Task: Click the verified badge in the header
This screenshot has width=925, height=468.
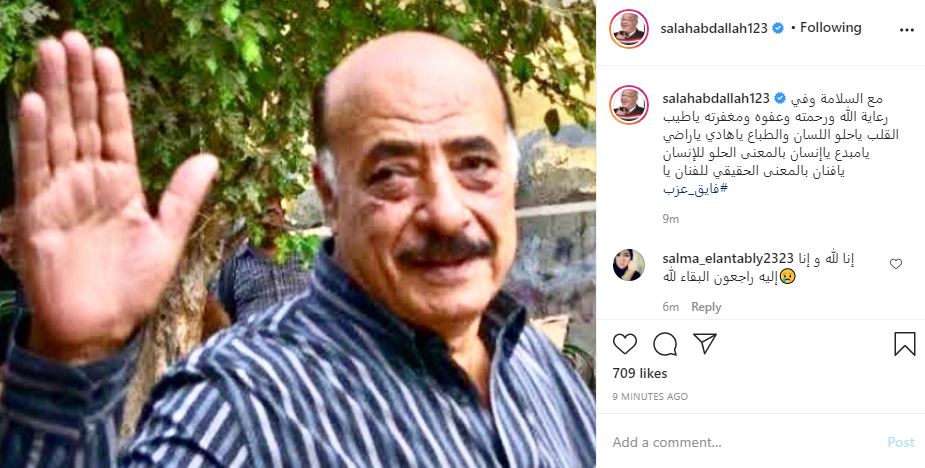Action: click(x=778, y=28)
